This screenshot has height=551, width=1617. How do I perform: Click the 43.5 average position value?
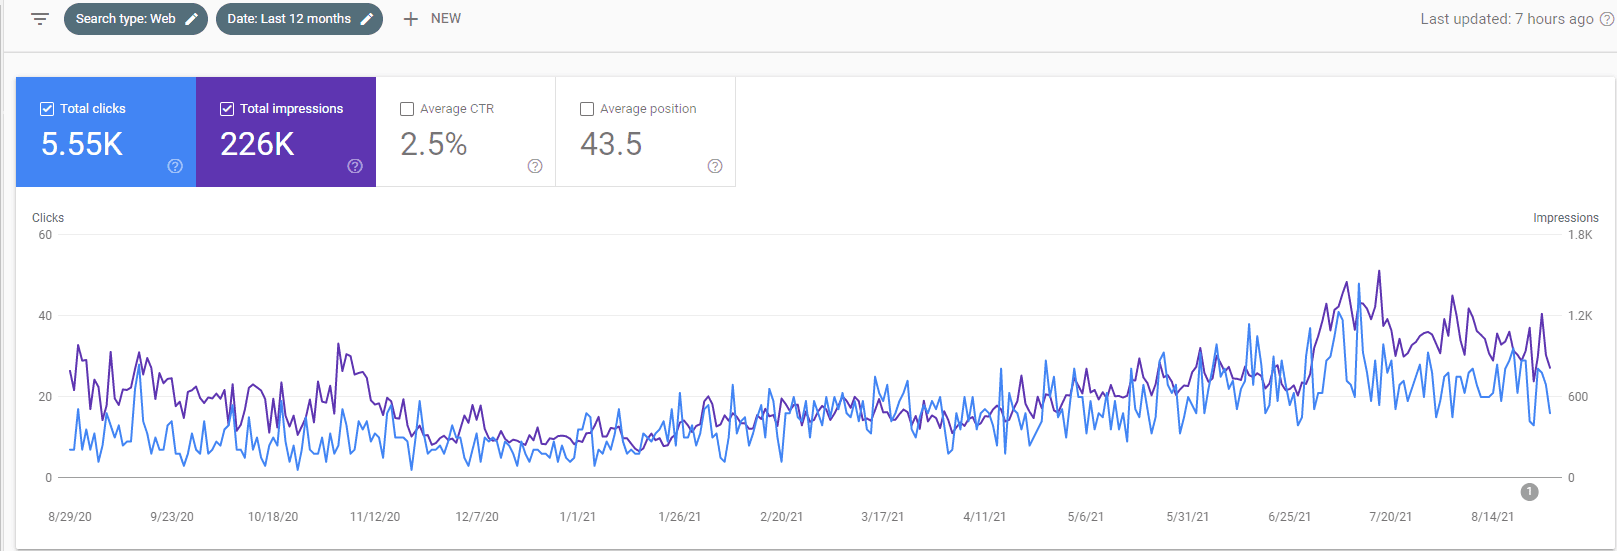coord(611,144)
